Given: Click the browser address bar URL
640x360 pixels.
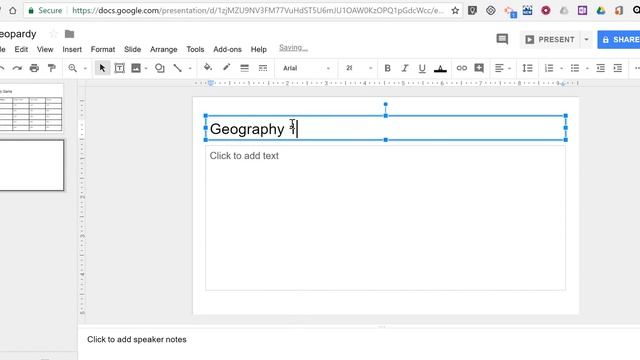Looking at the screenshot, I should point(258,11).
